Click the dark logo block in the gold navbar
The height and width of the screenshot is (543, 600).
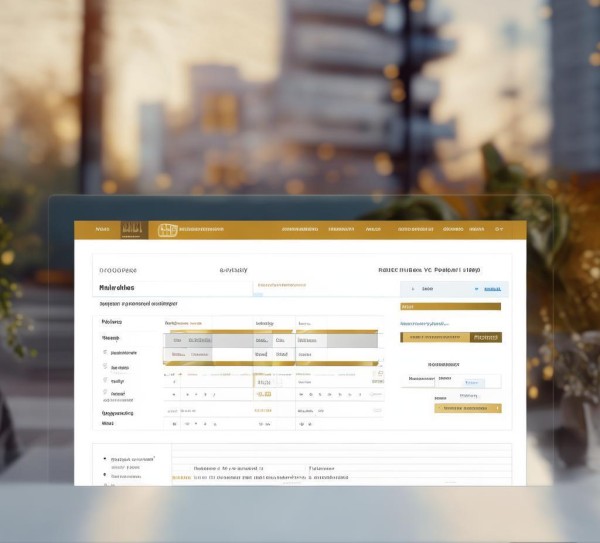pos(133,230)
